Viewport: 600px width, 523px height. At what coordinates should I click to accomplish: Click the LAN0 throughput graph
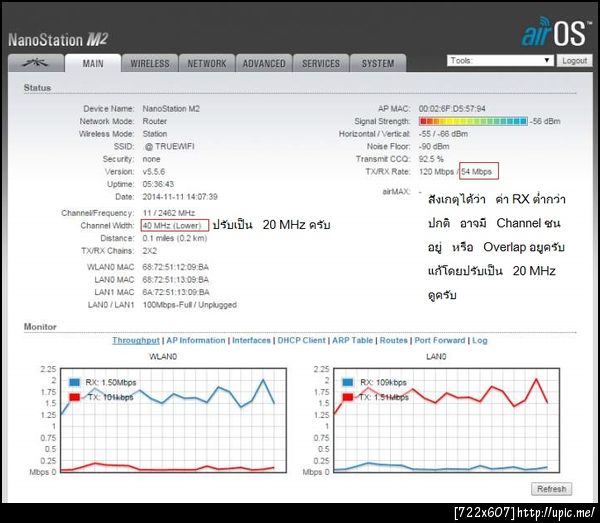[447, 420]
